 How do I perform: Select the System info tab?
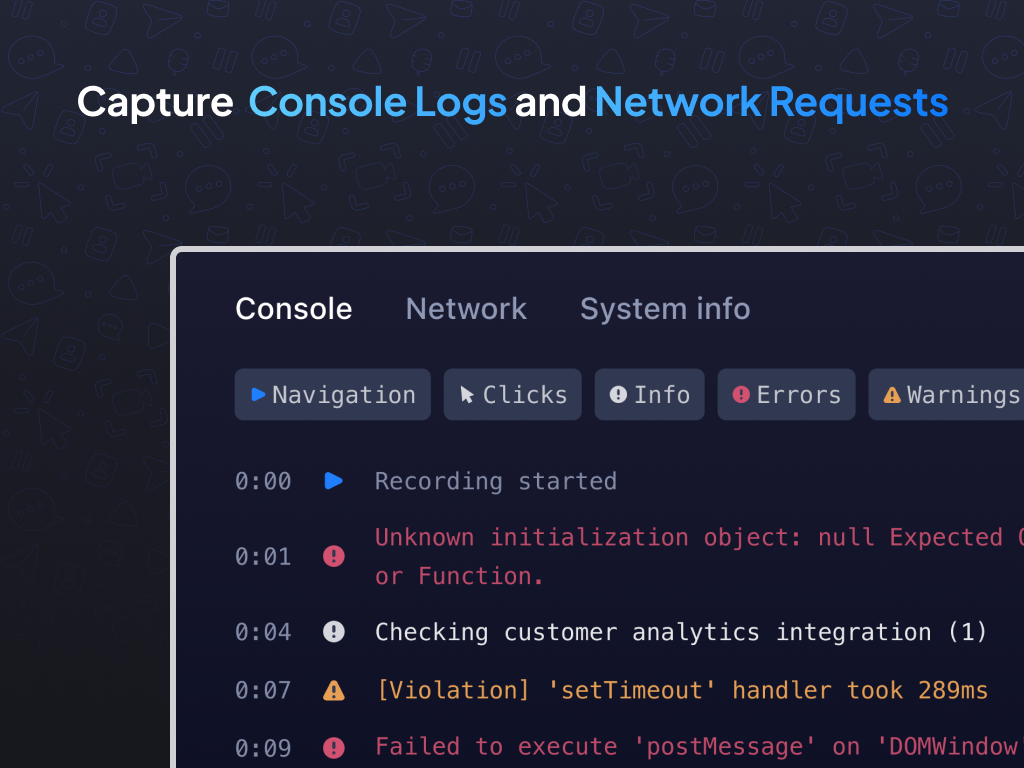point(665,309)
